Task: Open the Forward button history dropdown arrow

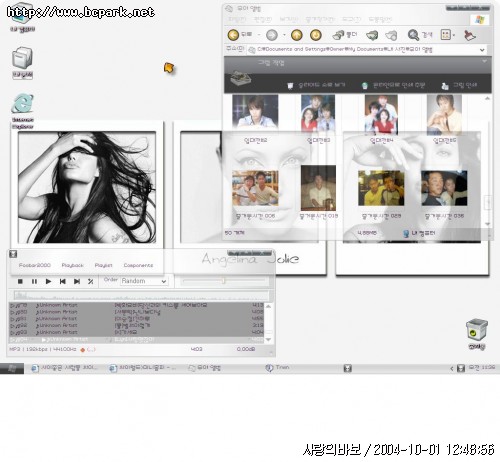Action: 284,35
